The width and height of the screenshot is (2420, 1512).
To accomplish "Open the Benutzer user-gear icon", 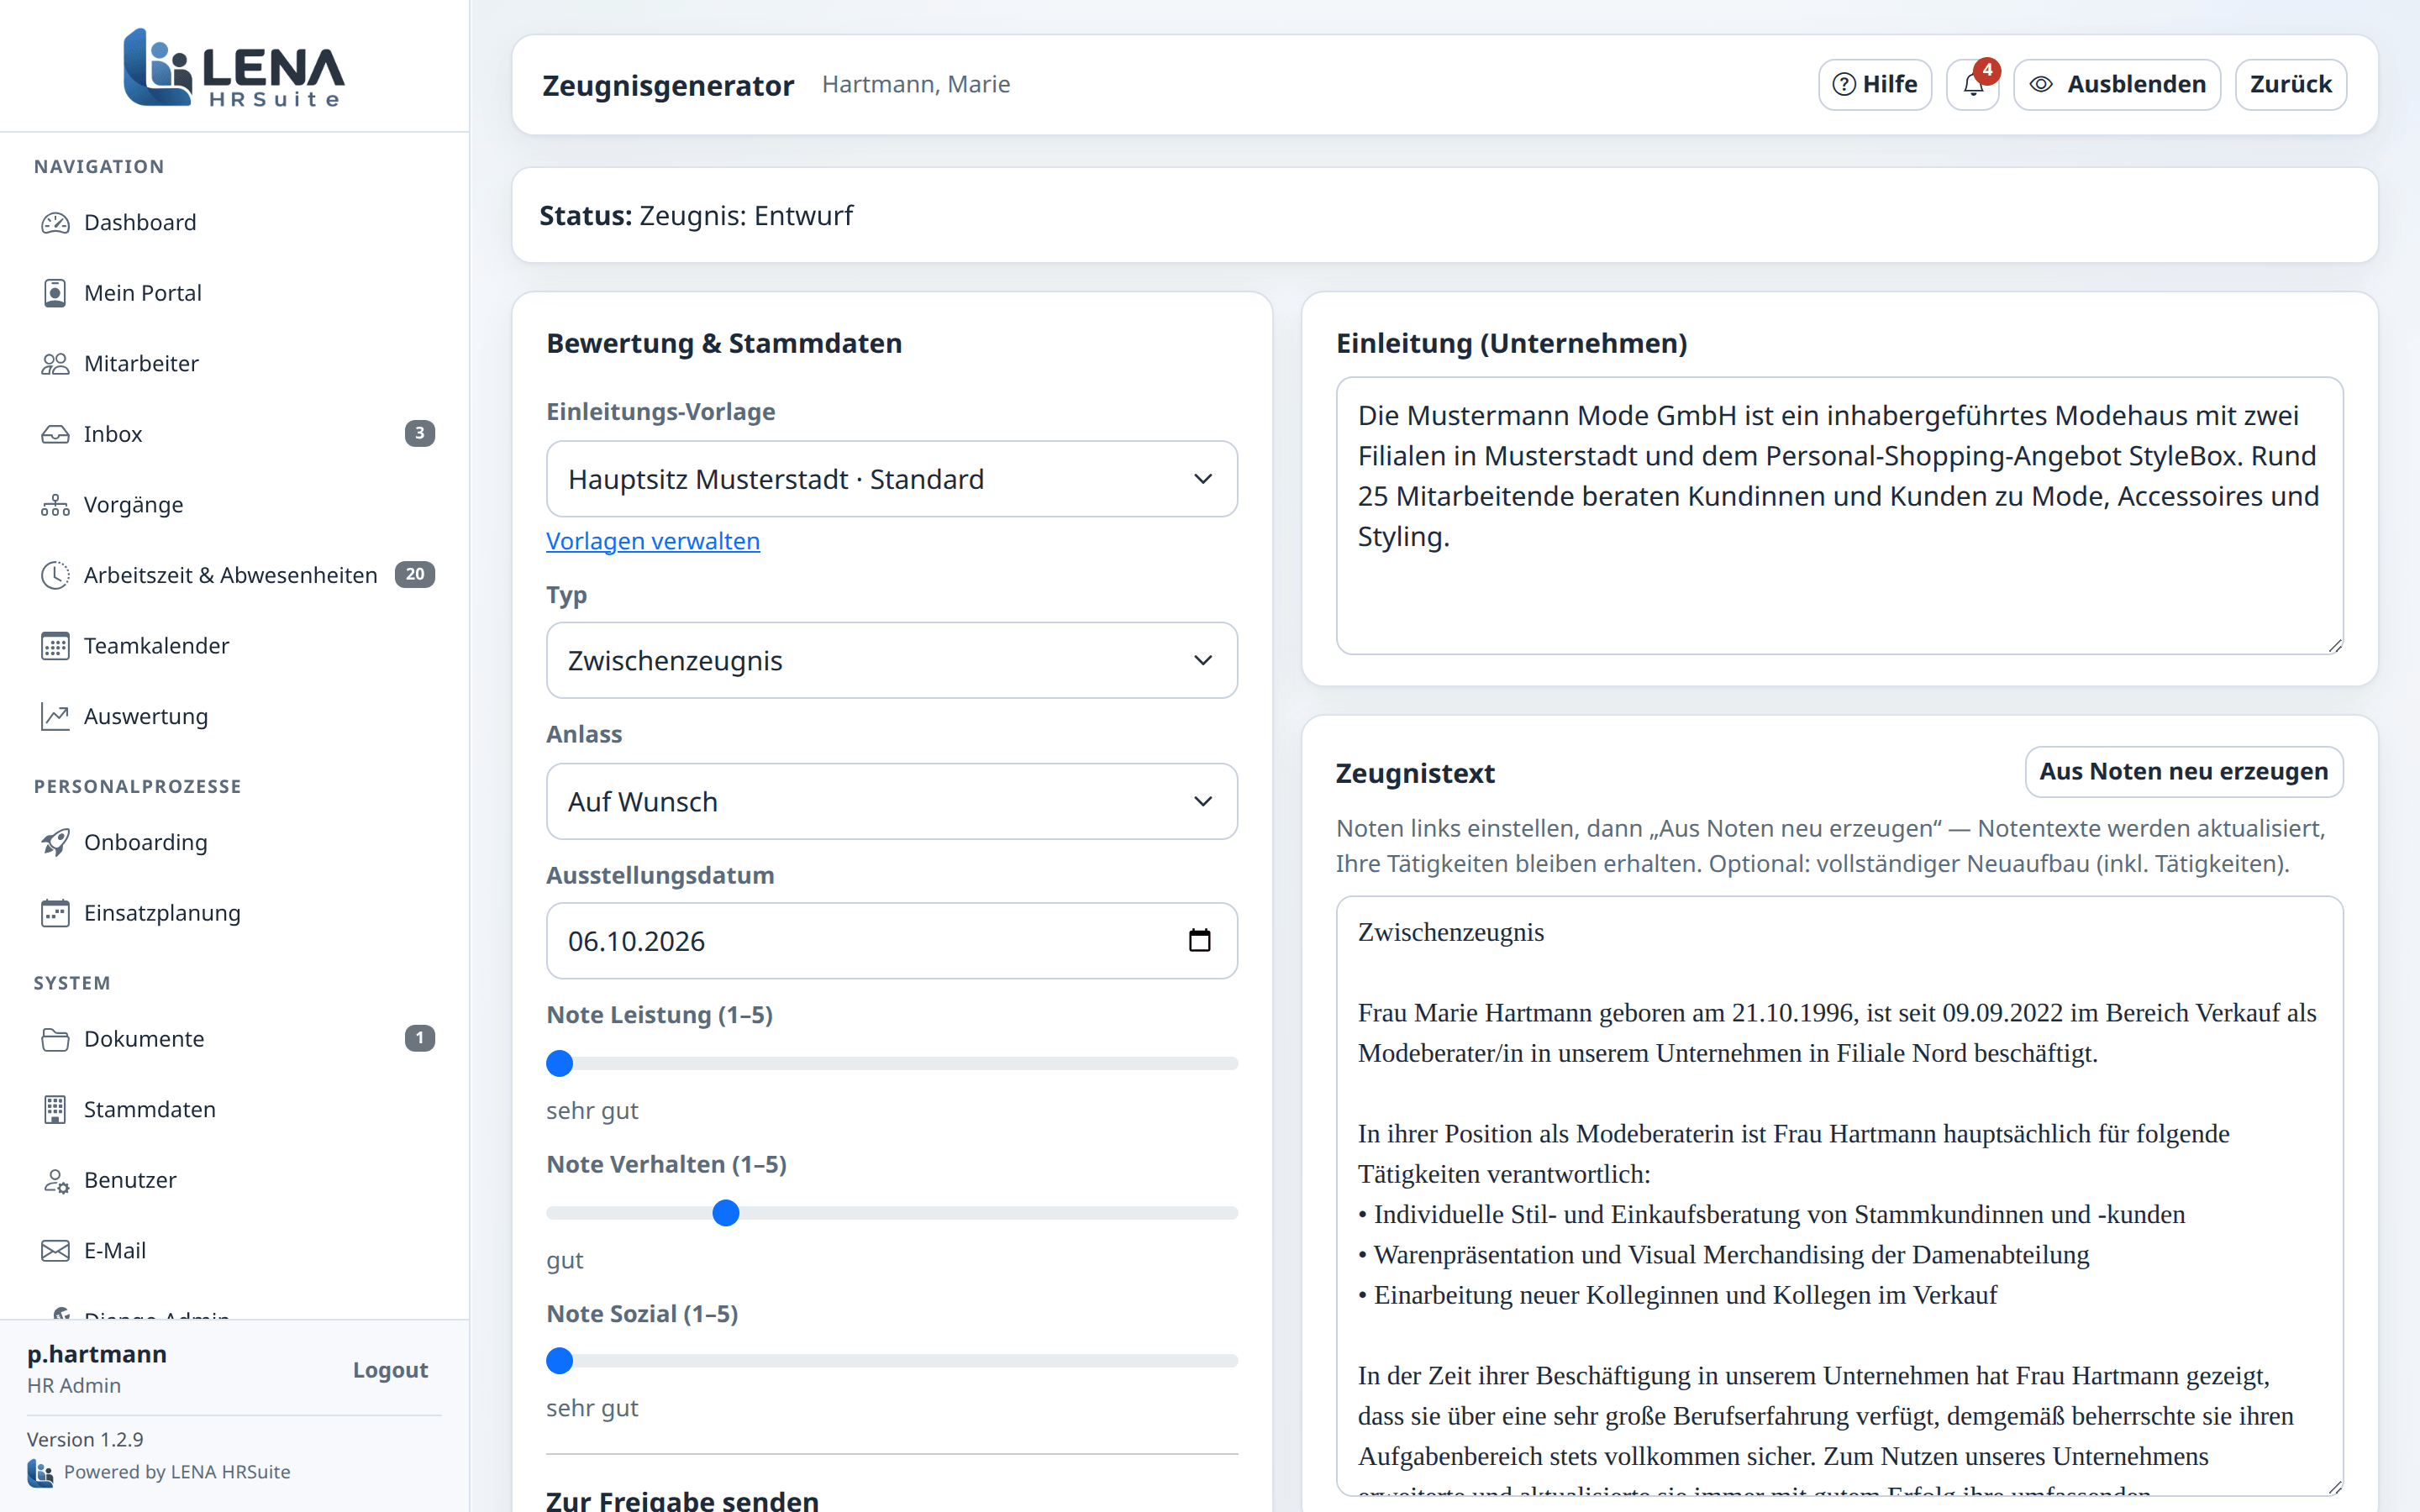I will [x=55, y=1180].
